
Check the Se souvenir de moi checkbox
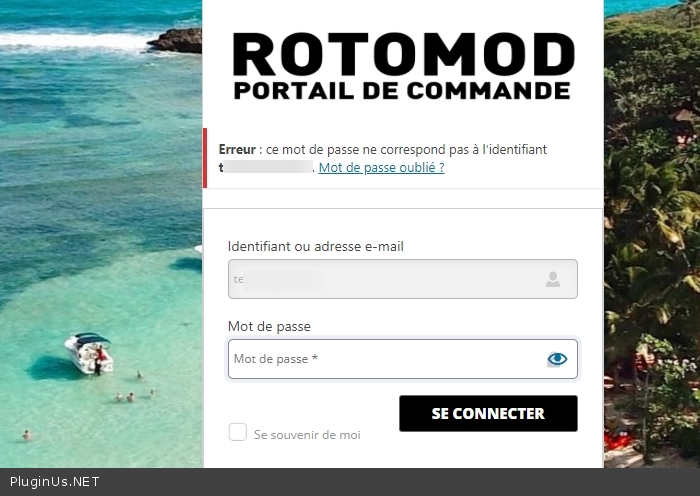238,432
